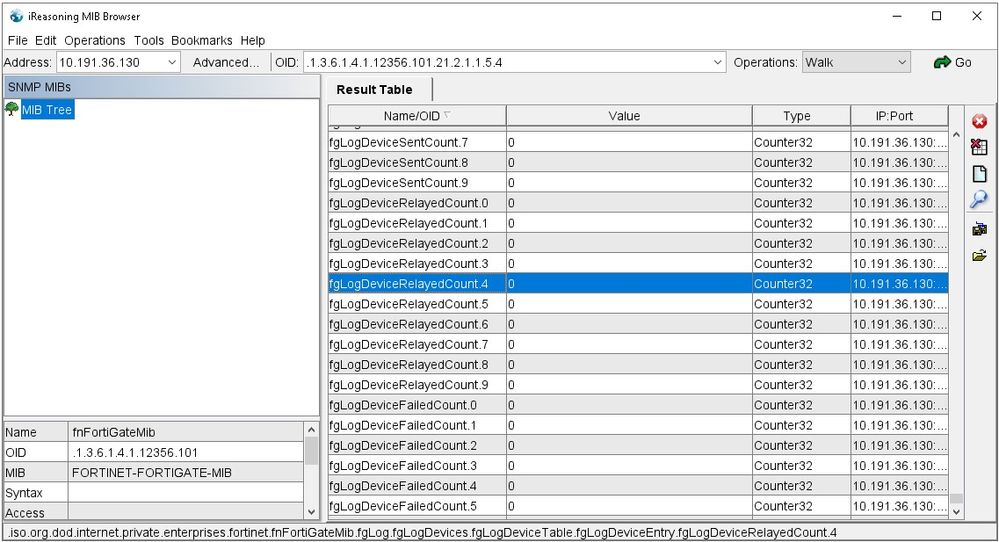This screenshot has width=999, height=542.
Task: Select highlighted row fgLogDeviceRelayedCount.4
Action: point(638,283)
